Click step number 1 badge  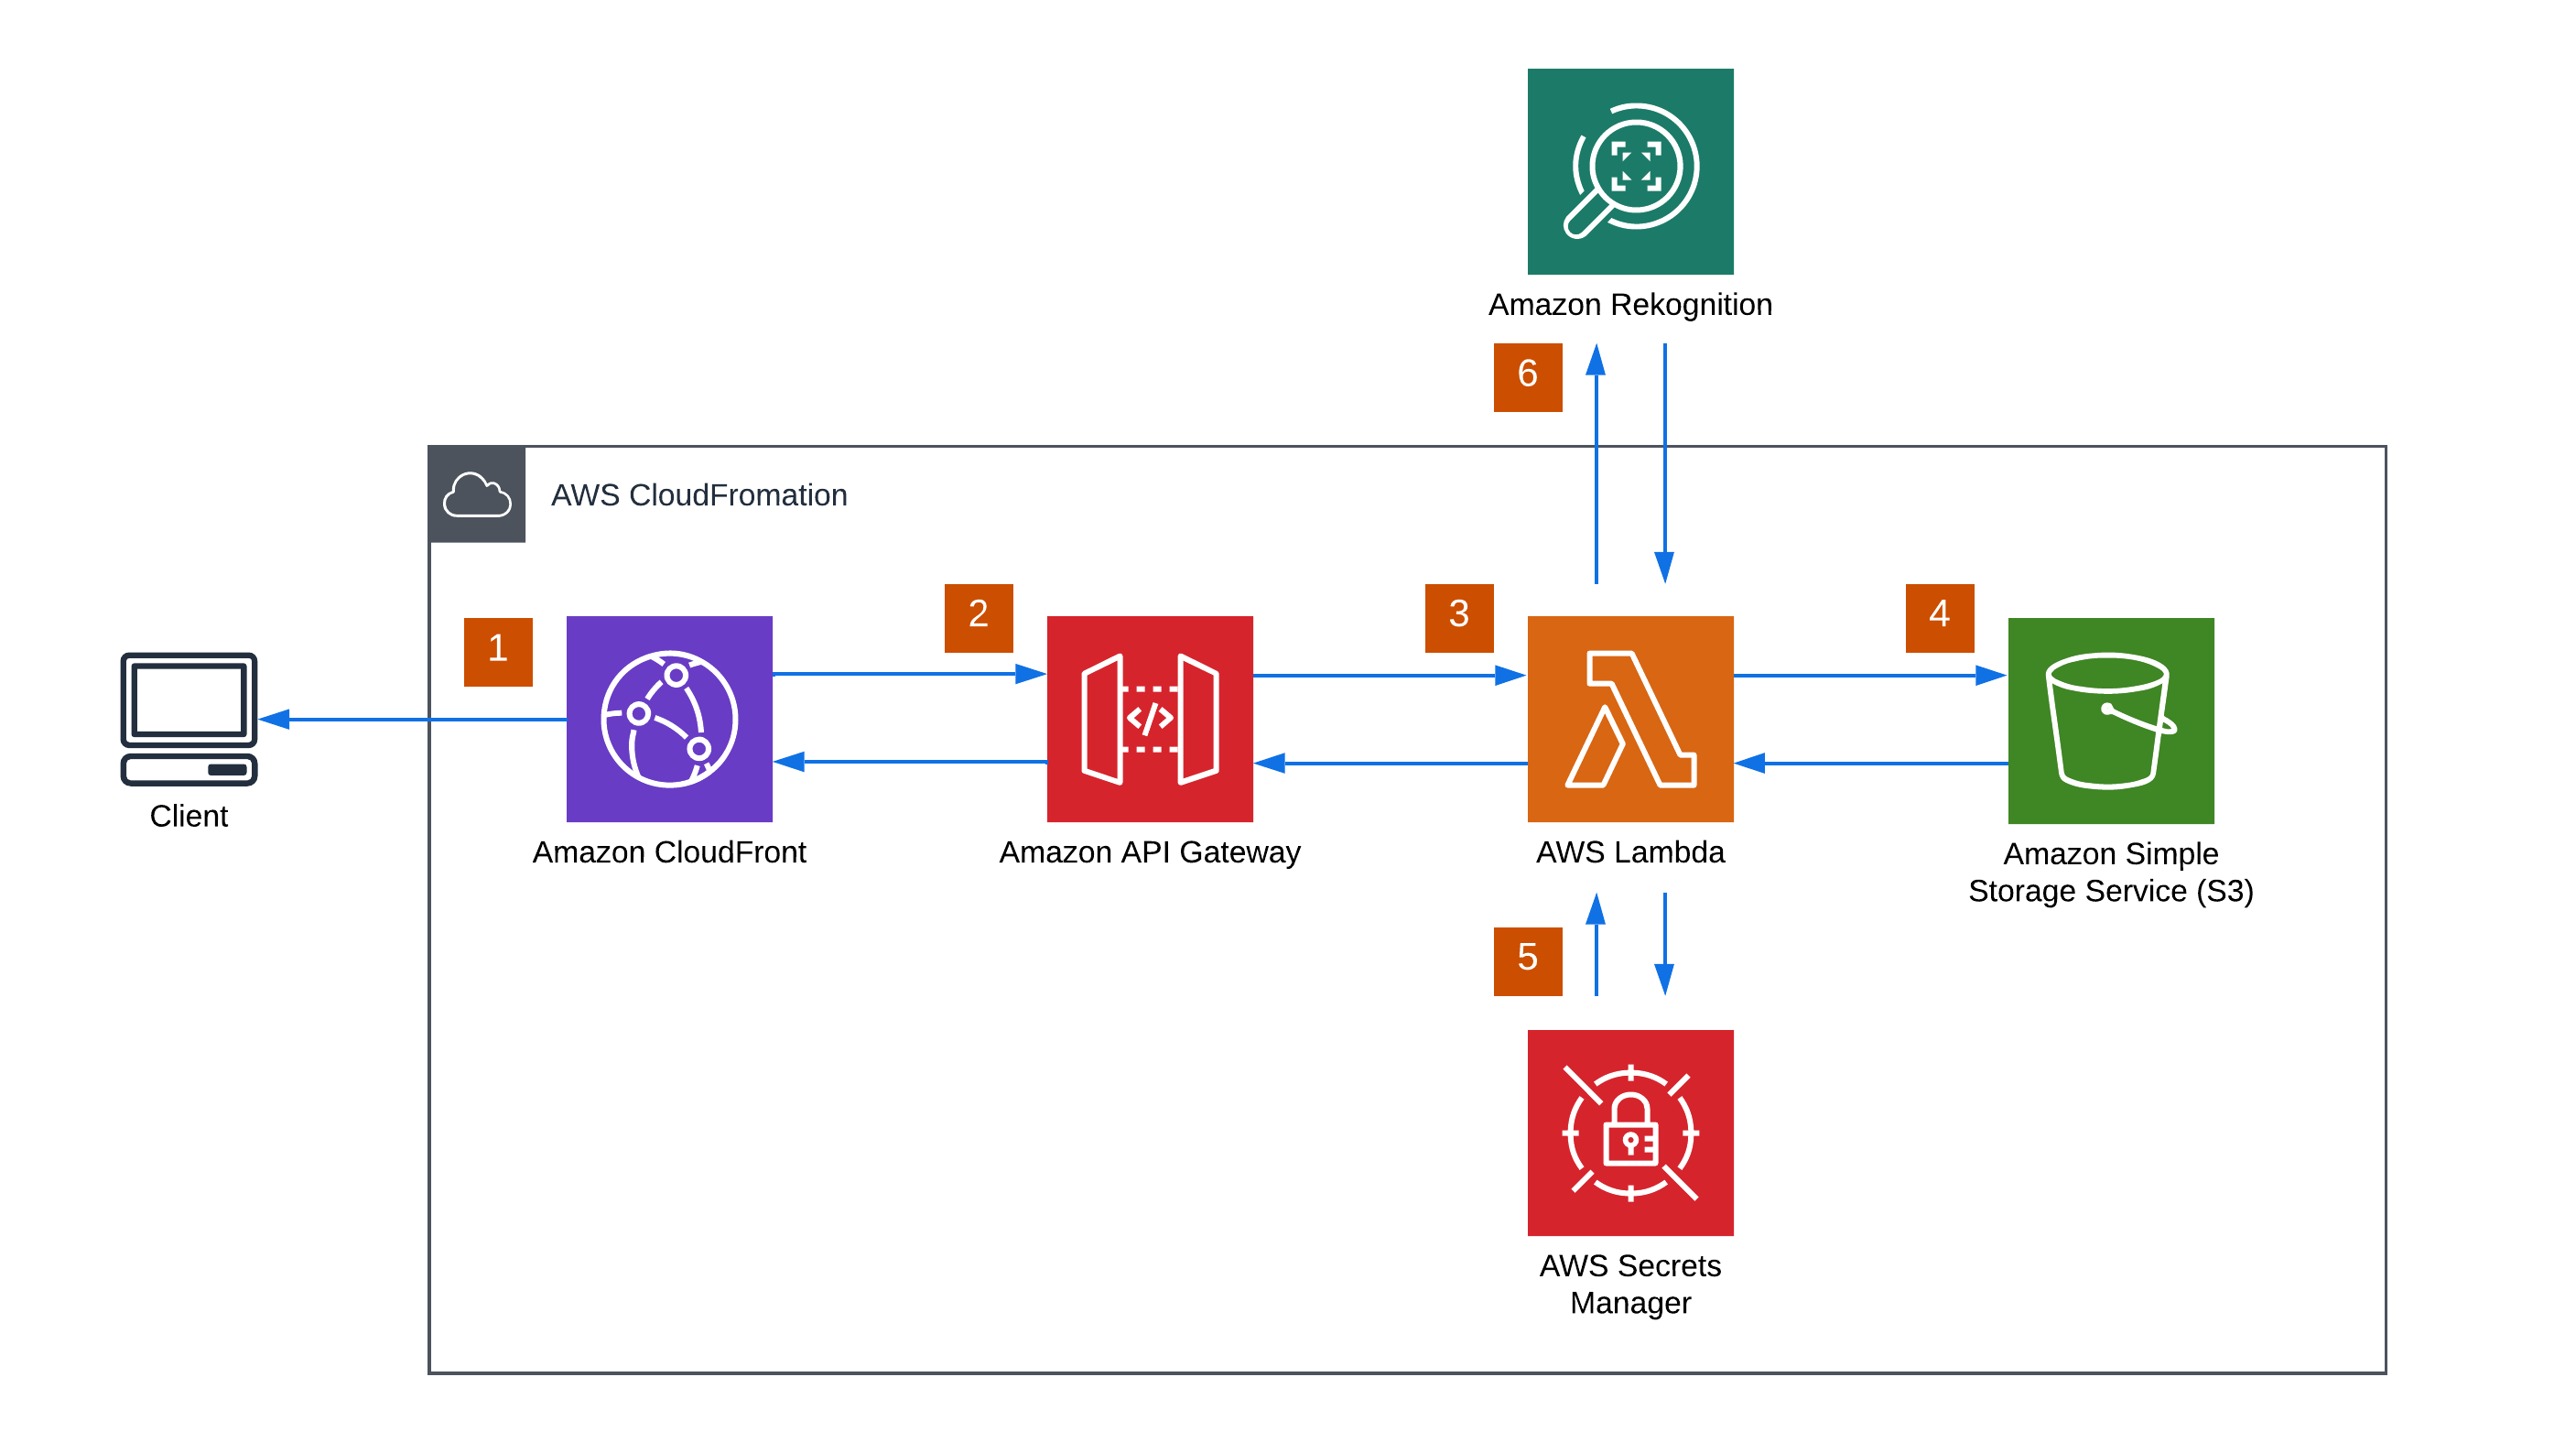[x=498, y=651]
